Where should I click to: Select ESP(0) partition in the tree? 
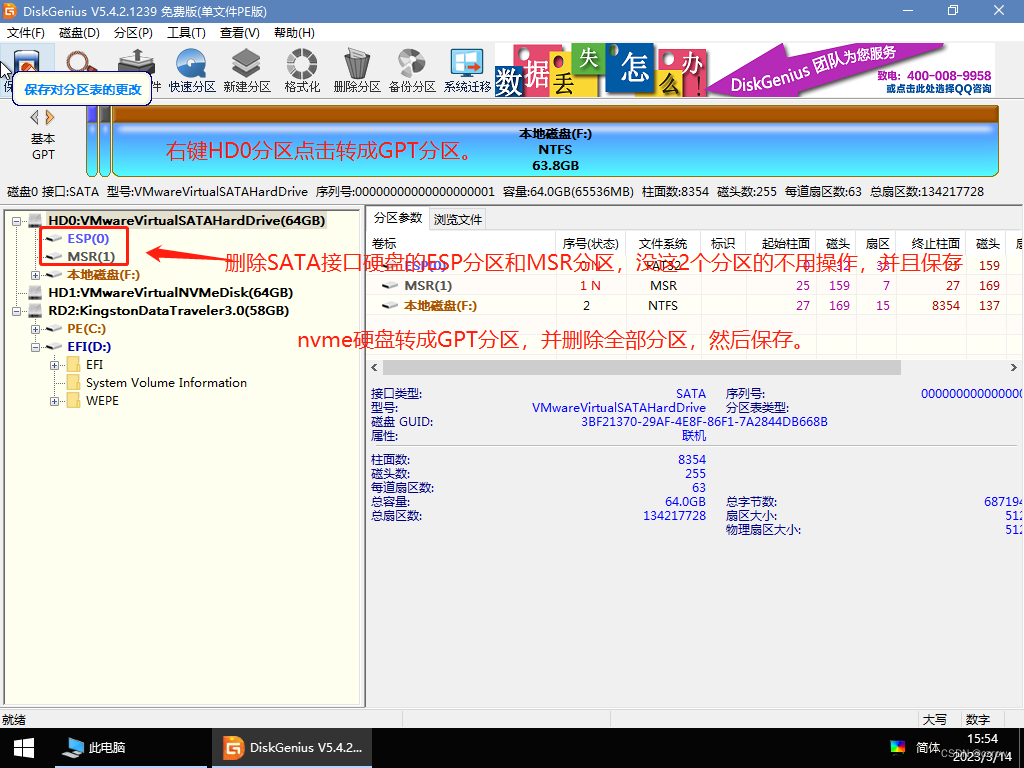(88, 239)
